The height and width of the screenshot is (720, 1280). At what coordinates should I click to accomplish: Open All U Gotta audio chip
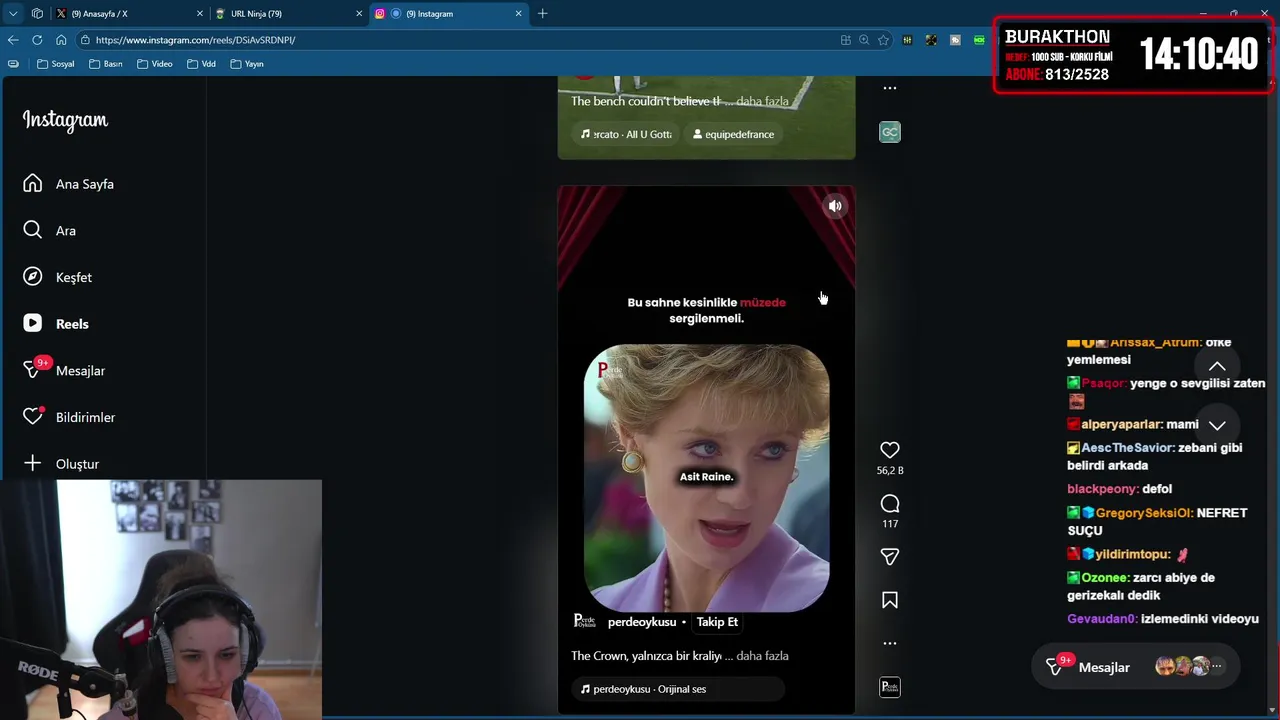coord(626,134)
